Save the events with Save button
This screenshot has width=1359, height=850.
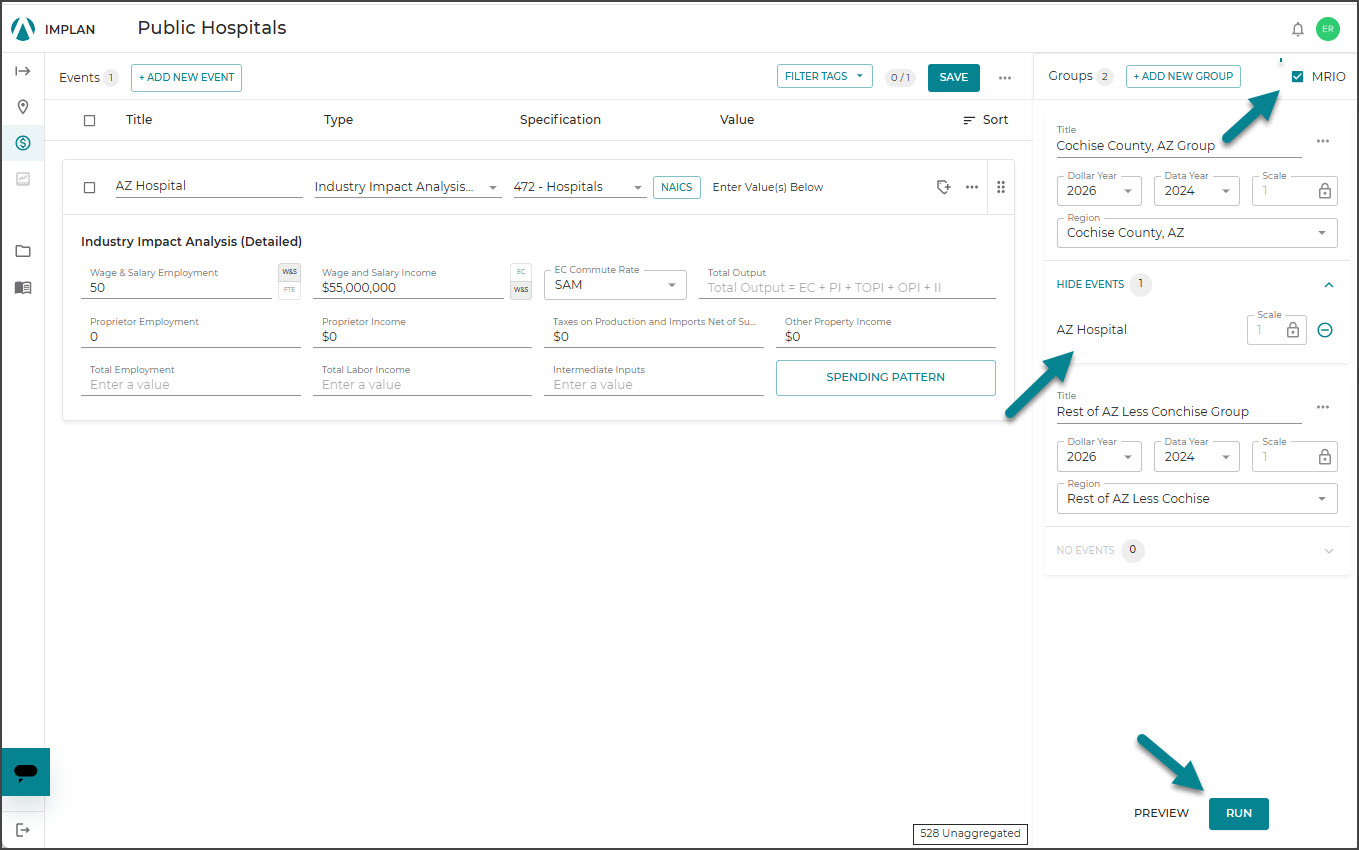point(954,77)
